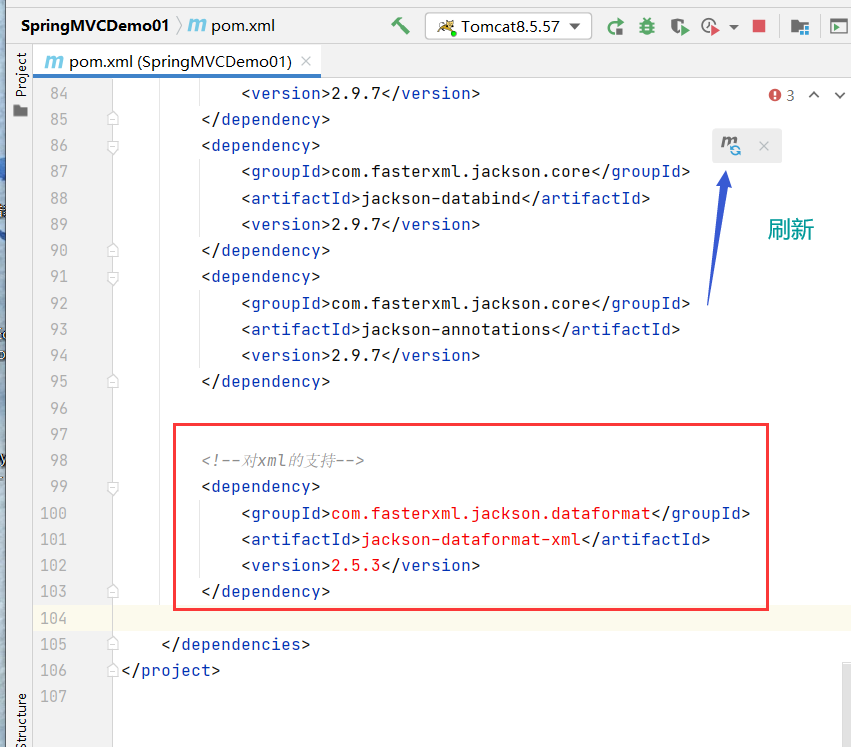Click com.fasterxml.jackson.dataformat groupId text
Viewport: 851px width, 747px height.
pos(491,513)
